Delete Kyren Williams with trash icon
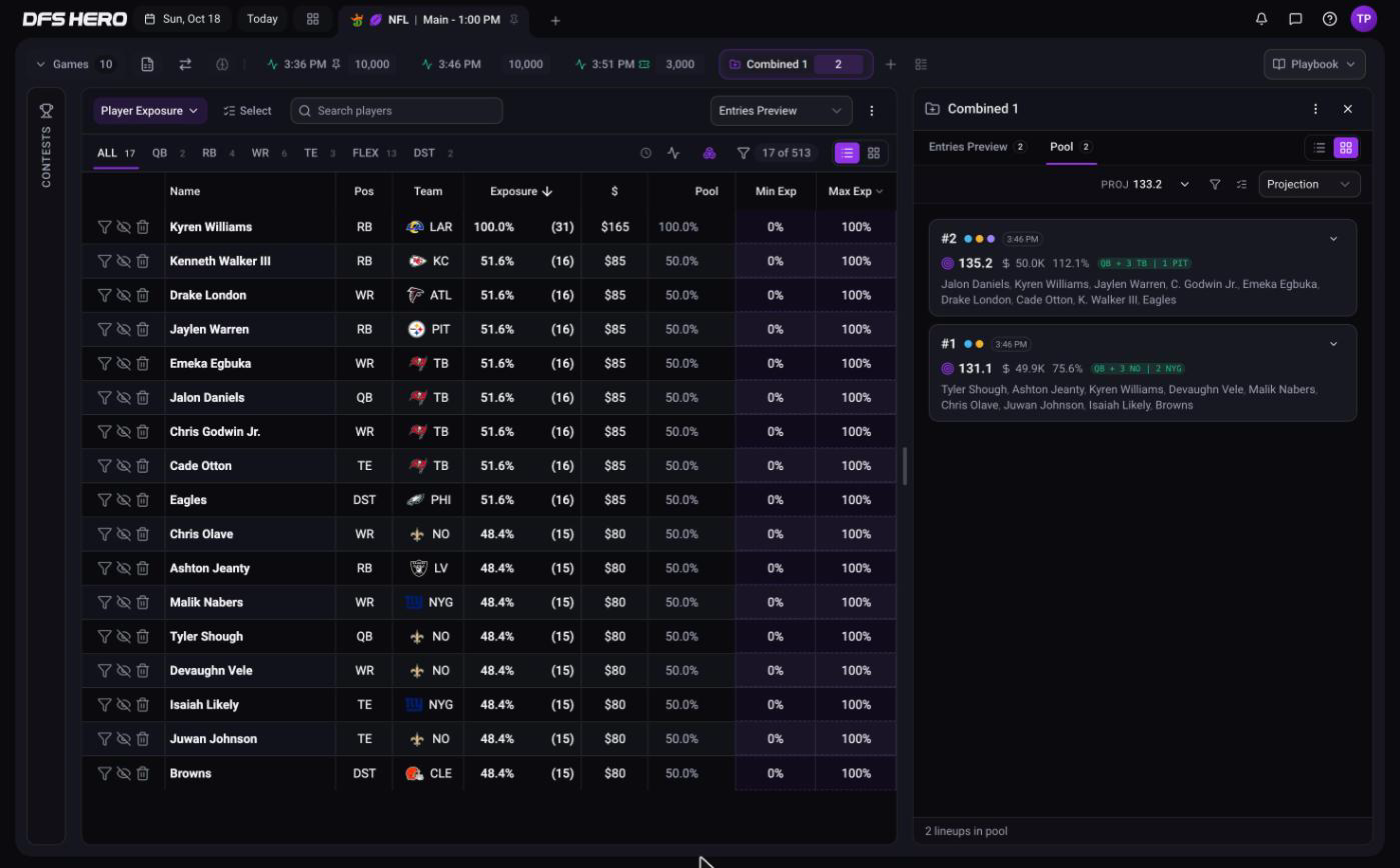Viewport: 1400px width, 868px height. click(143, 227)
